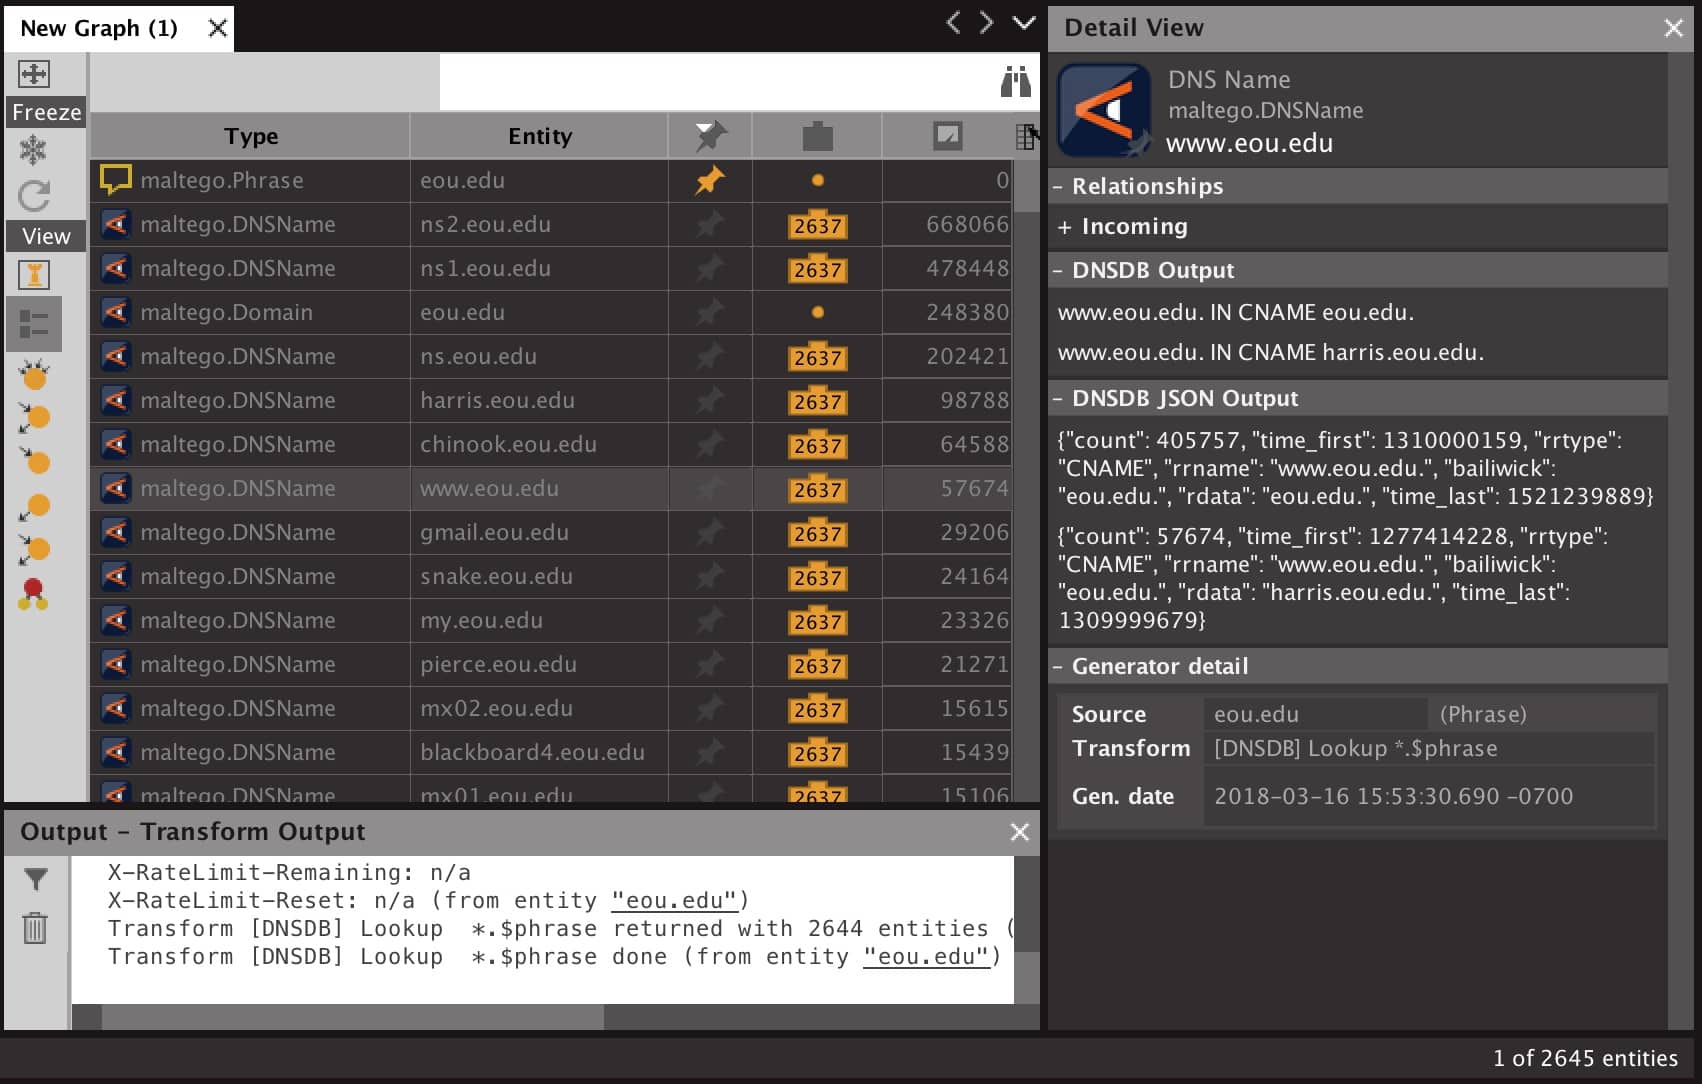Toggle the pin for ns2.eou.edu
The height and width of the screenshot is (1084, 1702).
(709, 224)
